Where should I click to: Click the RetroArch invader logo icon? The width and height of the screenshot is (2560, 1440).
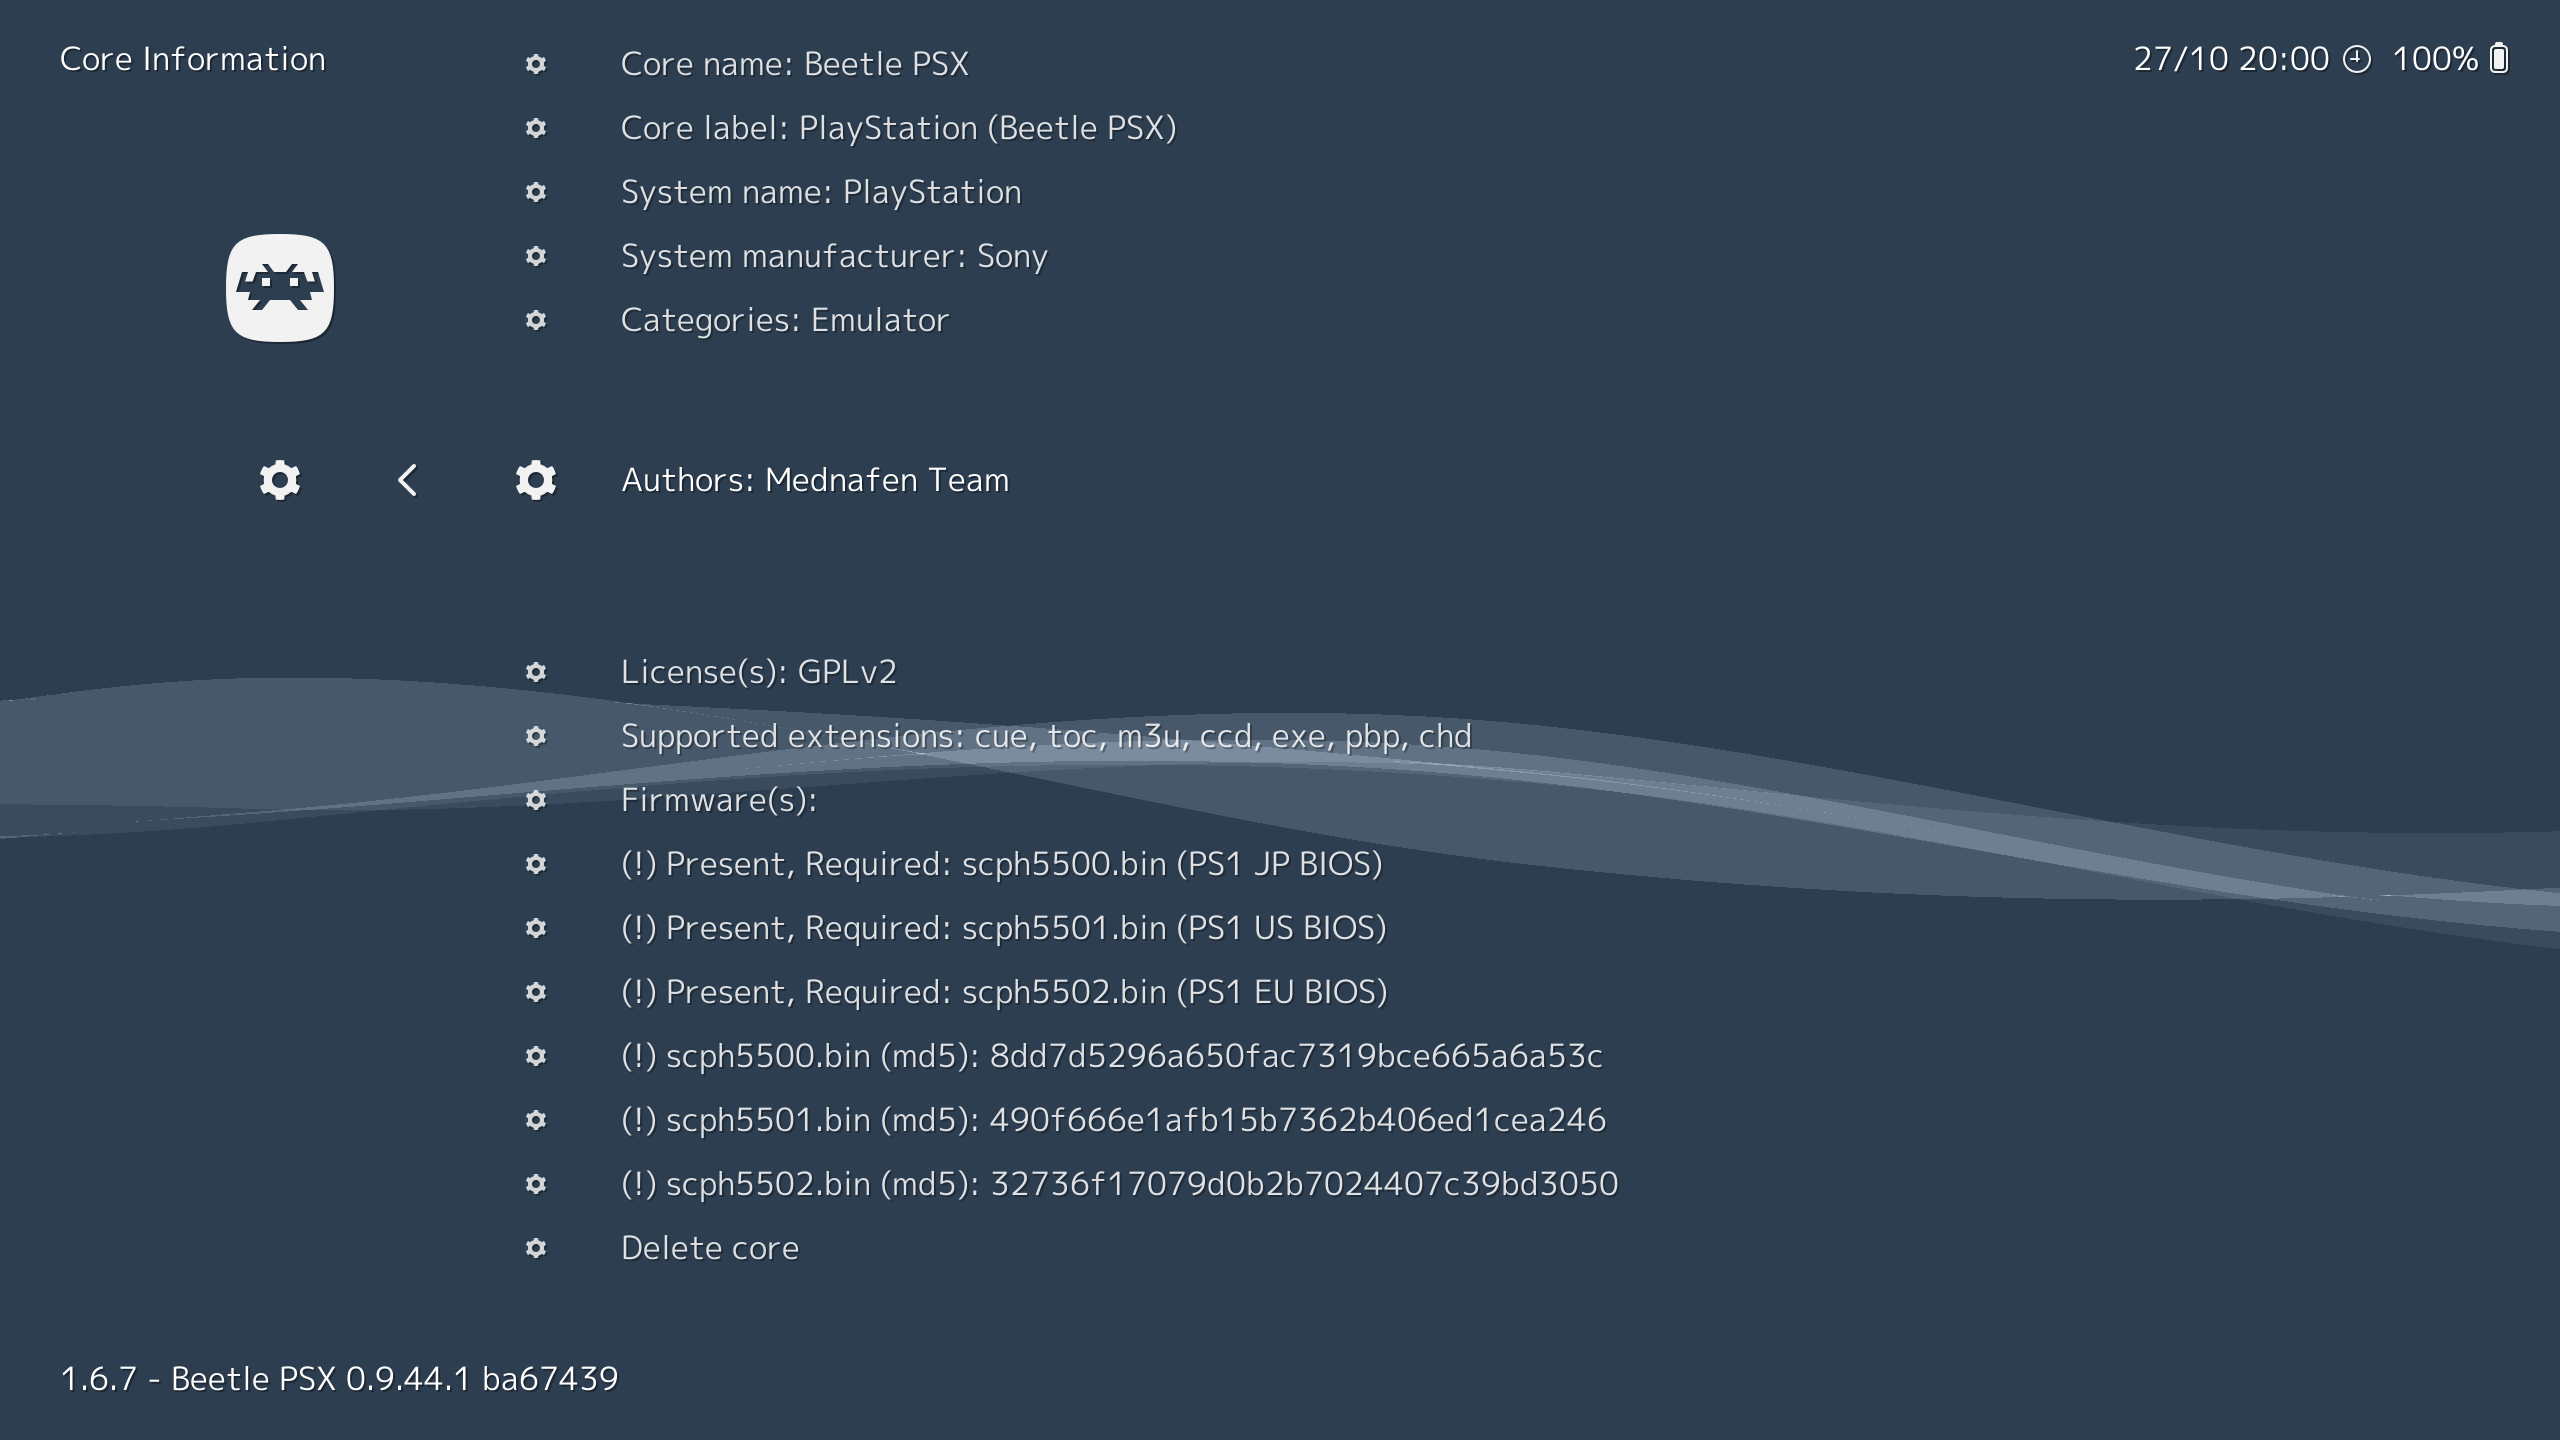click(280, 288)
